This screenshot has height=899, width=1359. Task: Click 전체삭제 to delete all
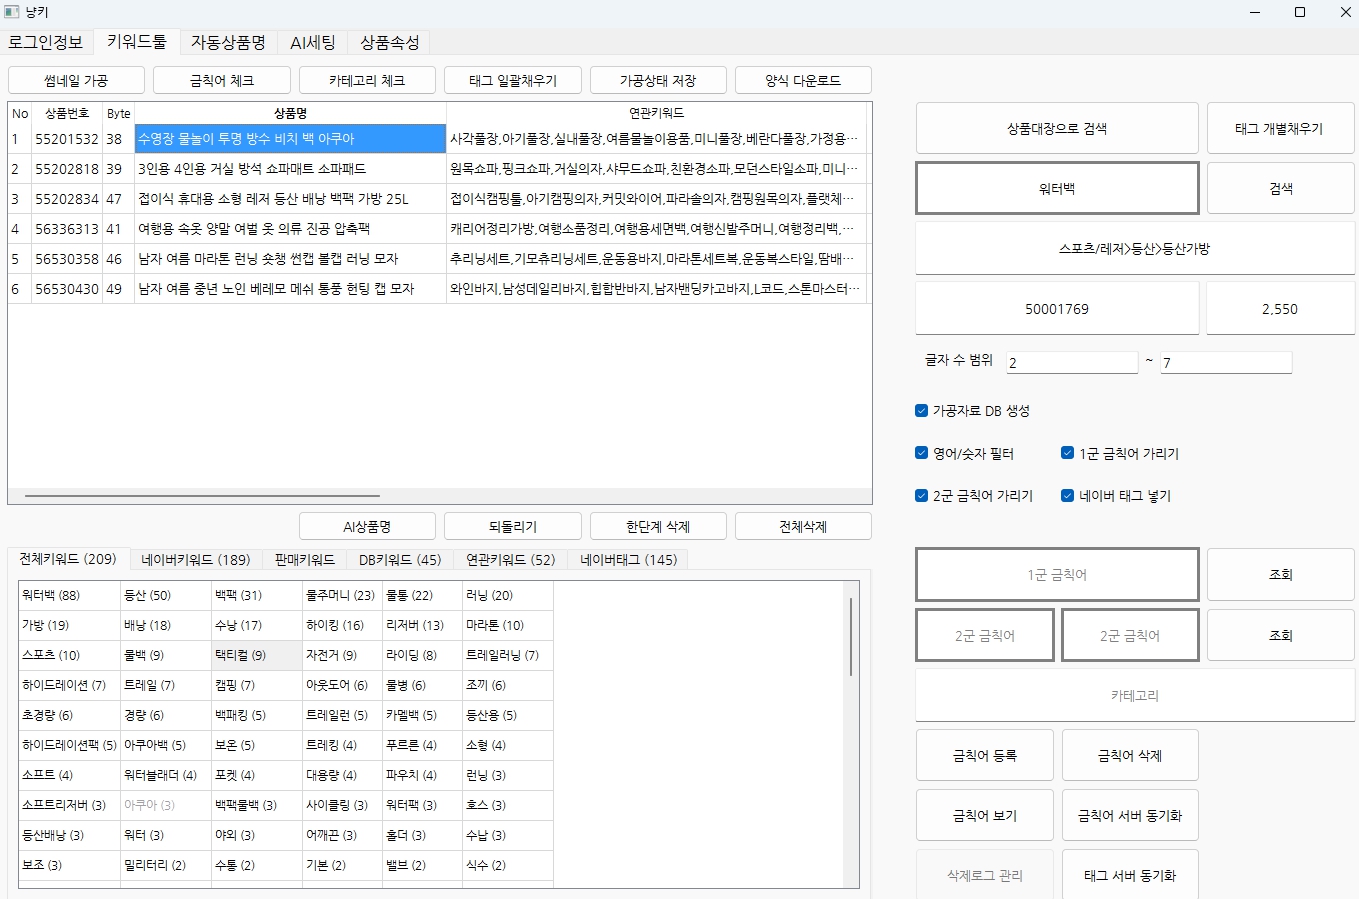(803, 525)
